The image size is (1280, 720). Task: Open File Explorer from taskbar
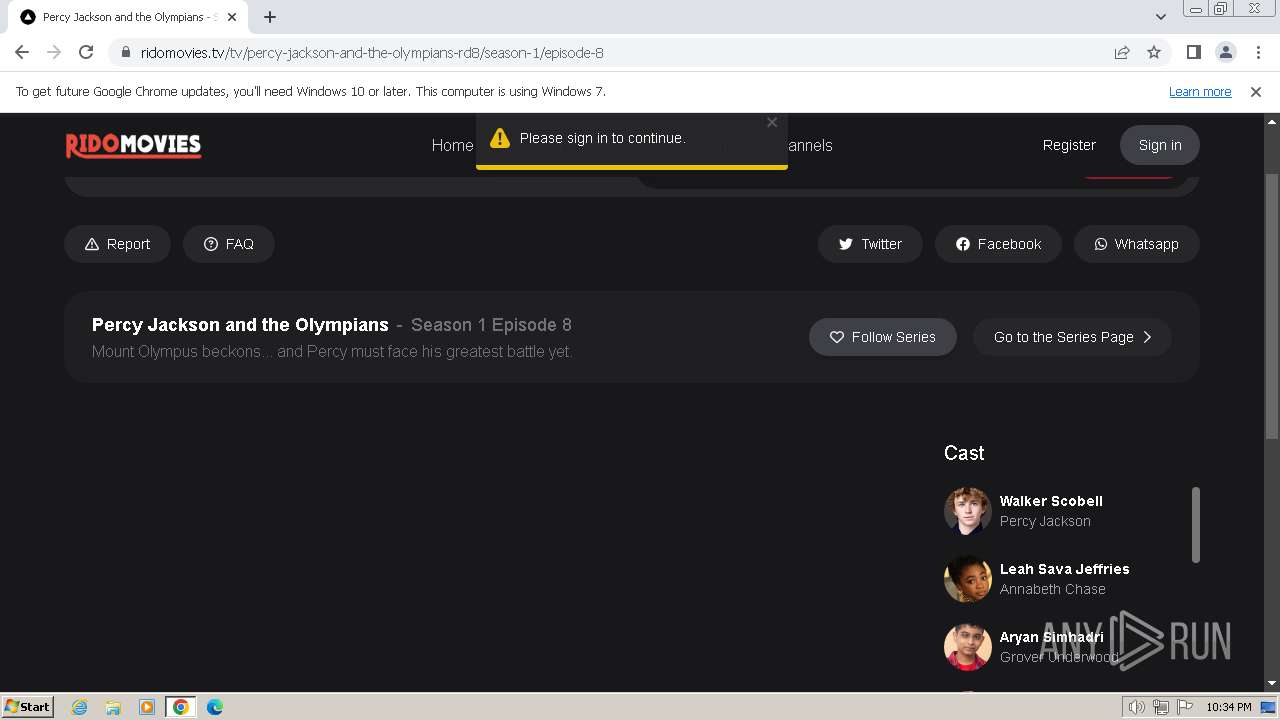113,707
